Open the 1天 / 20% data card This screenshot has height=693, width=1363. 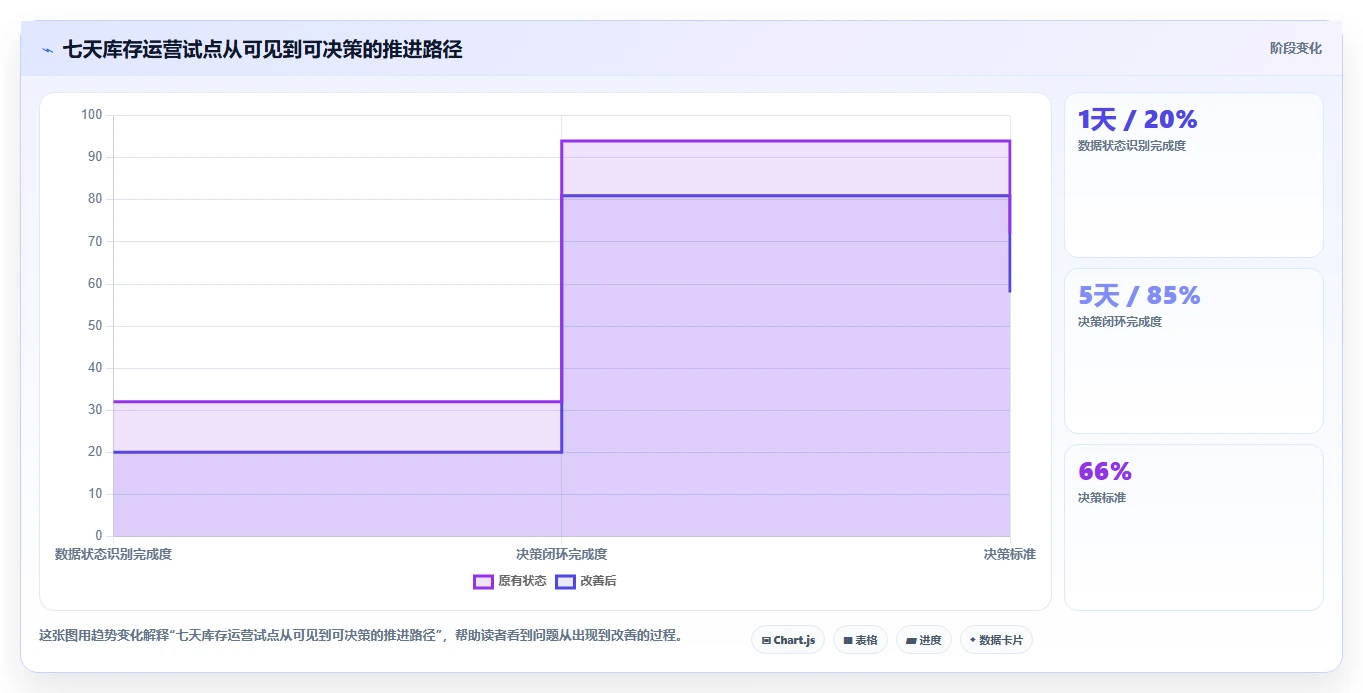(x=1194, y=175)
